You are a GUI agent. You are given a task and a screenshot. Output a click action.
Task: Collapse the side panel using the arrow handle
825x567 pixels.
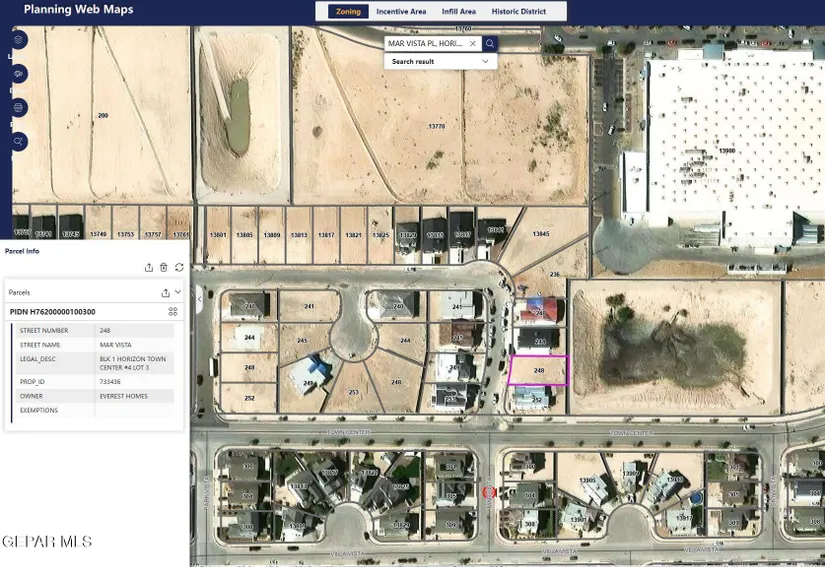[199, 299]
